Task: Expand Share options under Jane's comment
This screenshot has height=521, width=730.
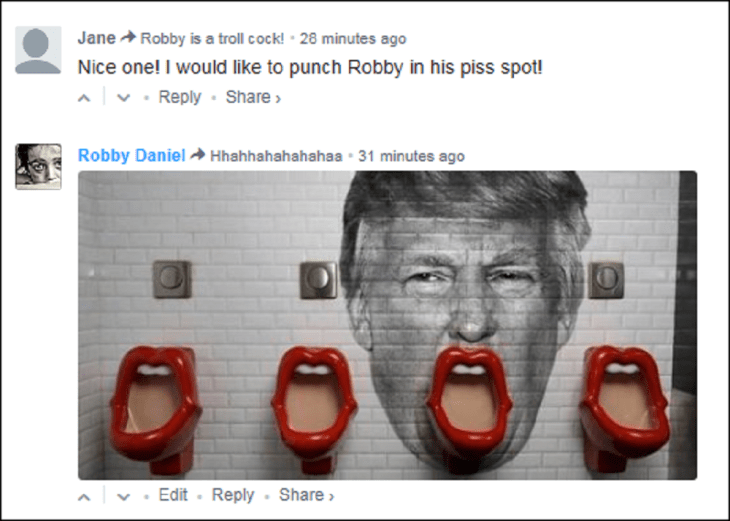Action: point(253,97)
